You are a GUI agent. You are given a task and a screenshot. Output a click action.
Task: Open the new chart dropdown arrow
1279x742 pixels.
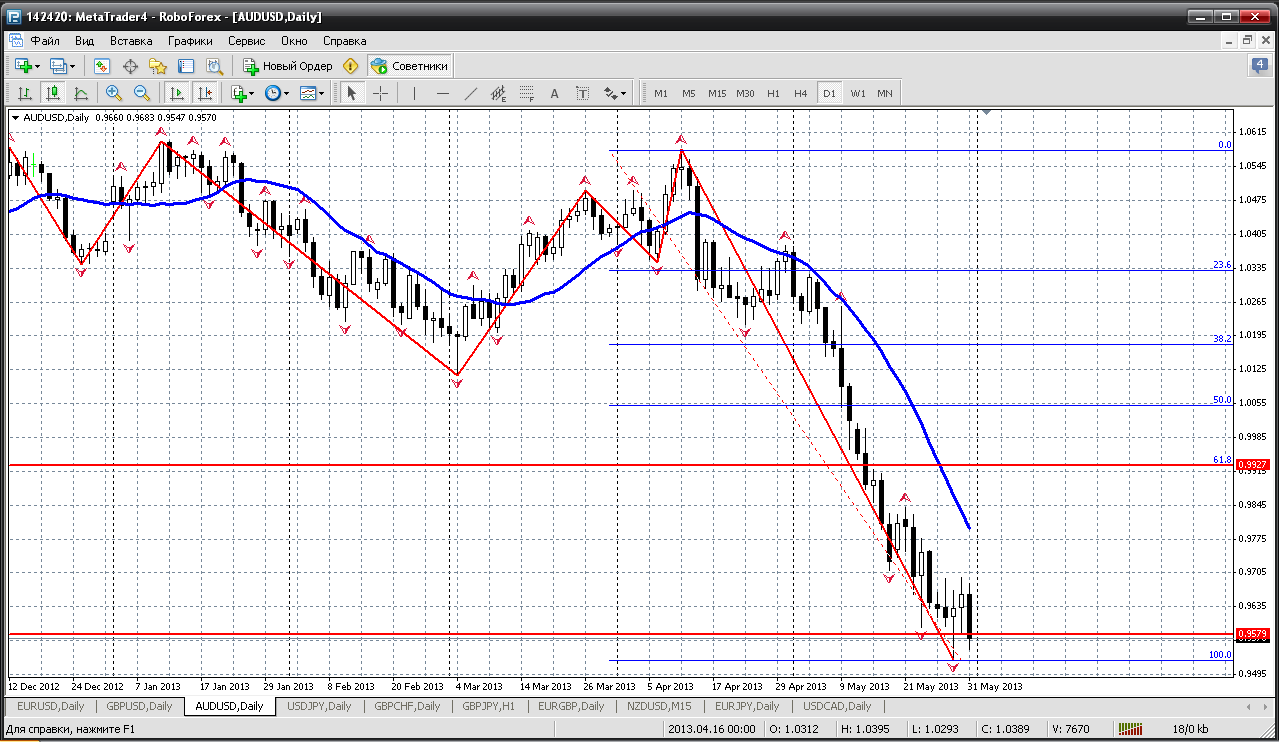[37, 66]
